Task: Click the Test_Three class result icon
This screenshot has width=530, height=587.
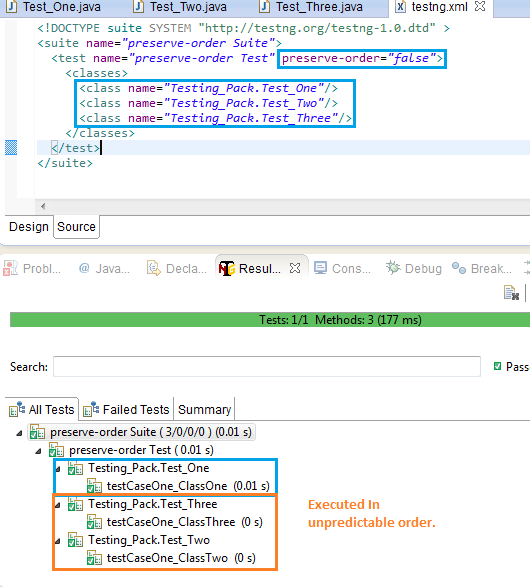Action: tap(75, 504)
